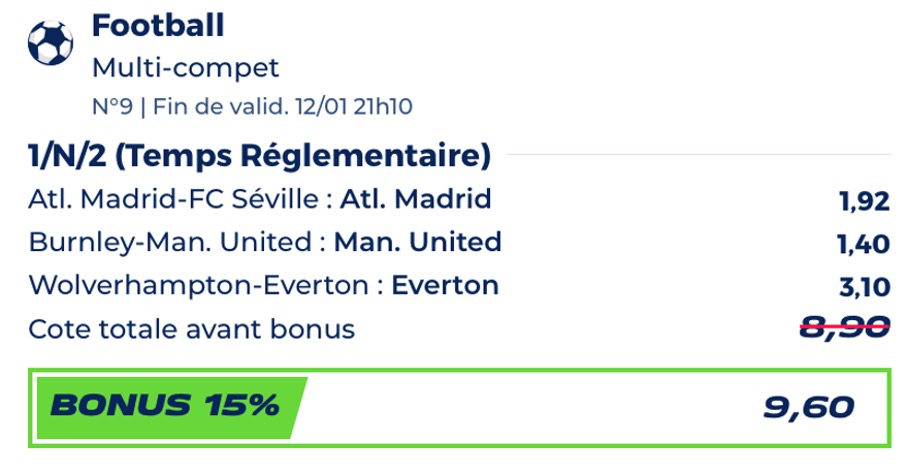Open the Atl. Madrid-FC Séville match
Viewport: 908px width, 472px height.
(176, 200)
